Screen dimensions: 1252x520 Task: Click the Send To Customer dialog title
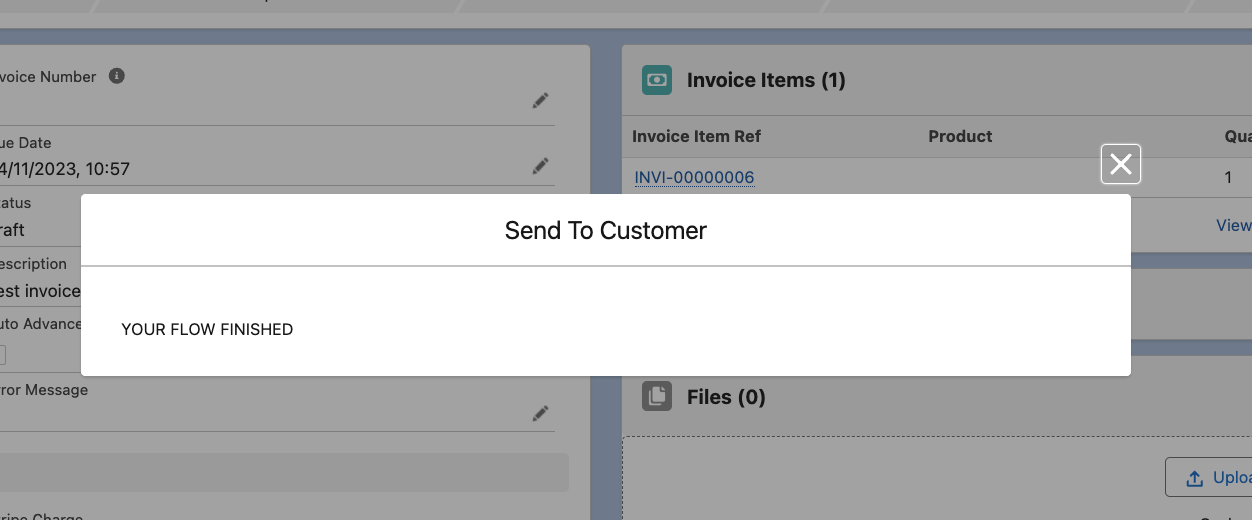click(605, 231)
